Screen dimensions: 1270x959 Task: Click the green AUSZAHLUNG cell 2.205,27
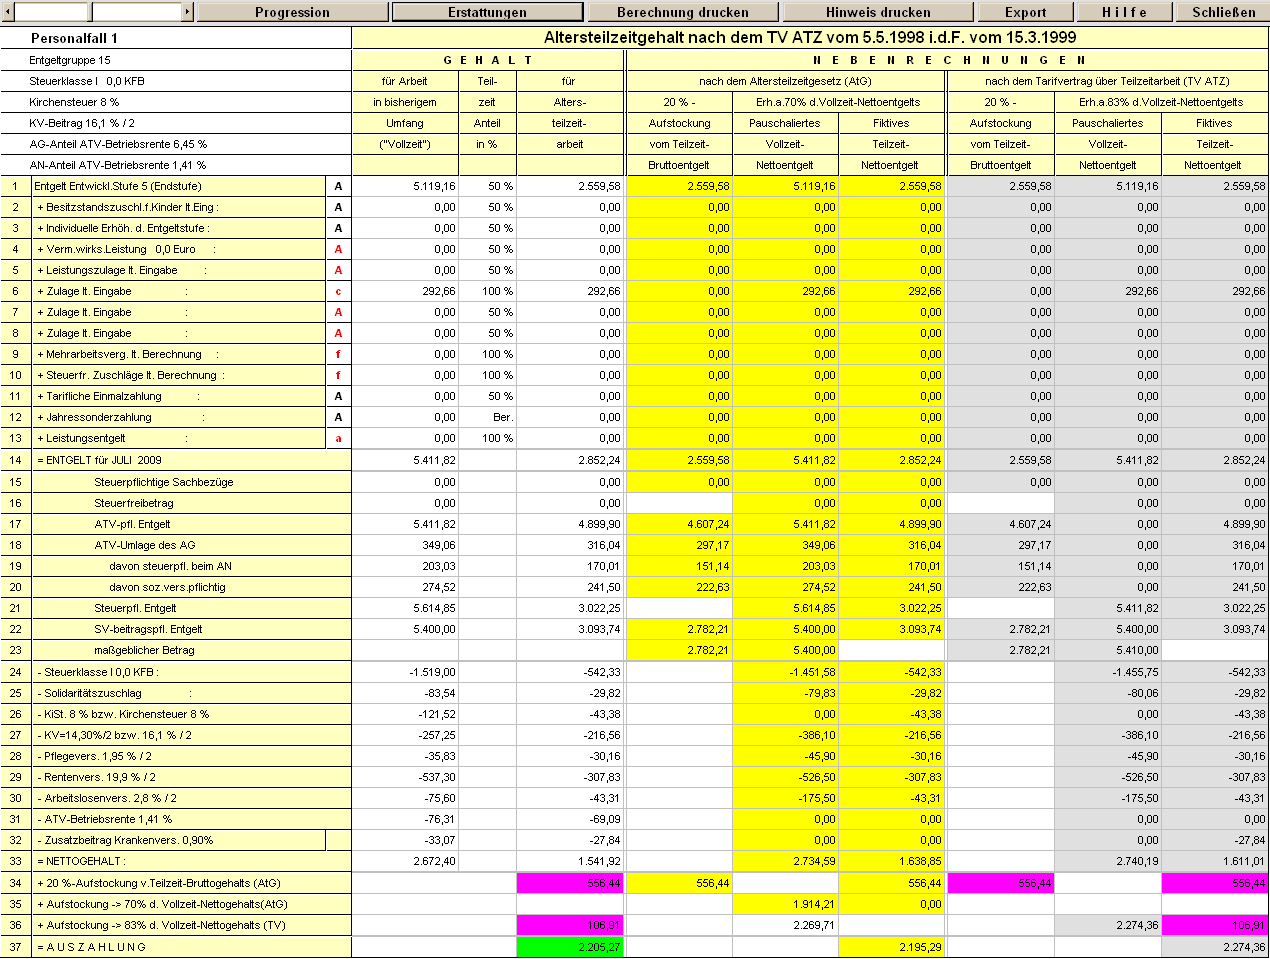coord(571,947)
